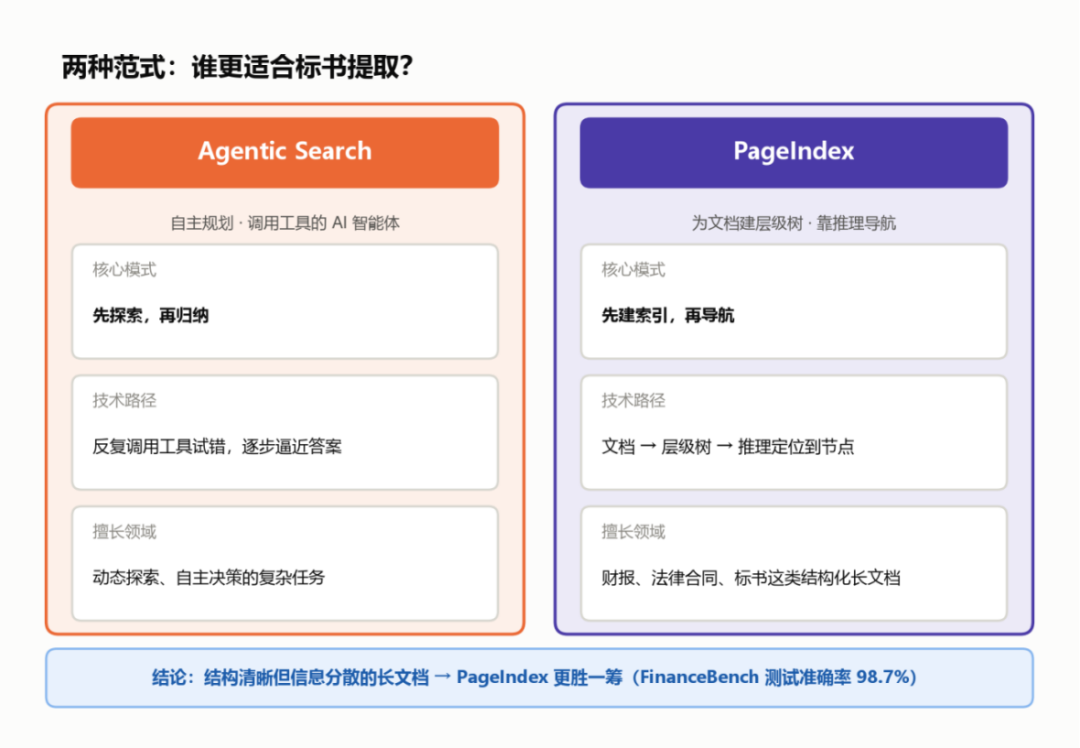Click the purple 'PageIndex' header
Screen dimensions: 1080x748
[793, 152]
